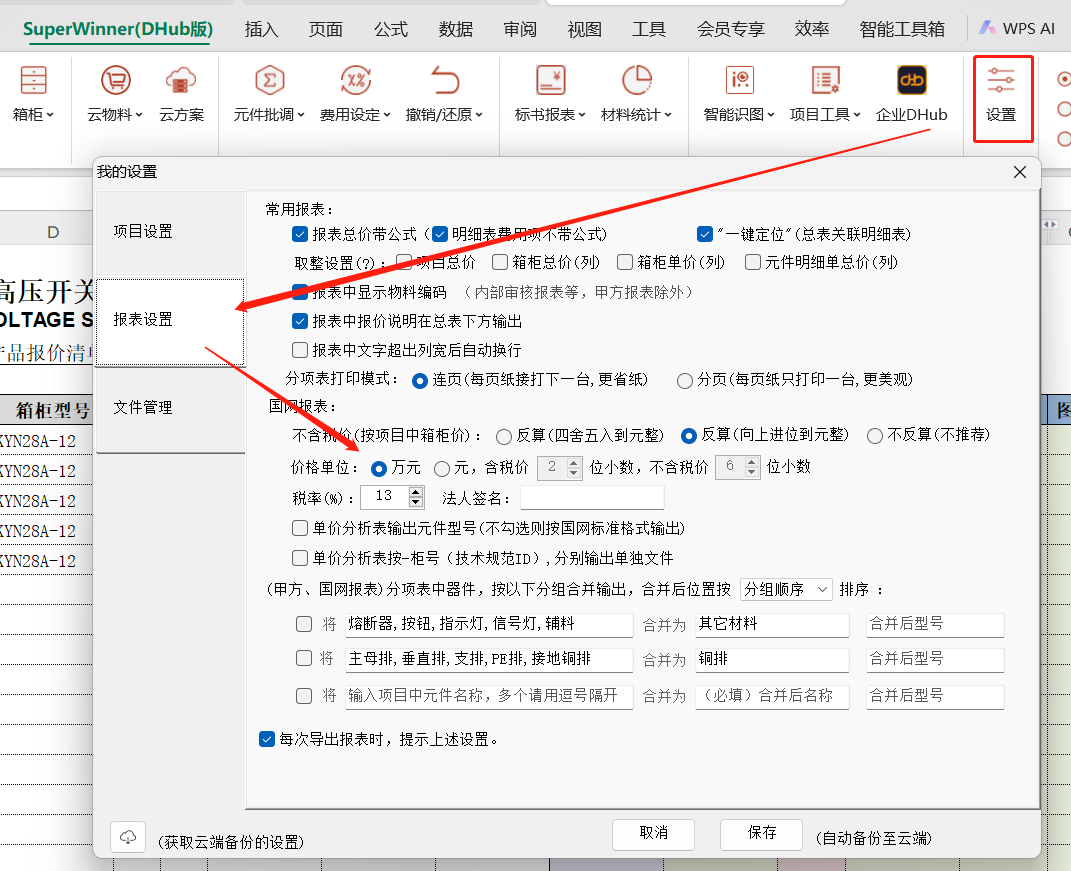Open the 费用设定 cost settings icon
The image size is (1071, 871).
356,81
